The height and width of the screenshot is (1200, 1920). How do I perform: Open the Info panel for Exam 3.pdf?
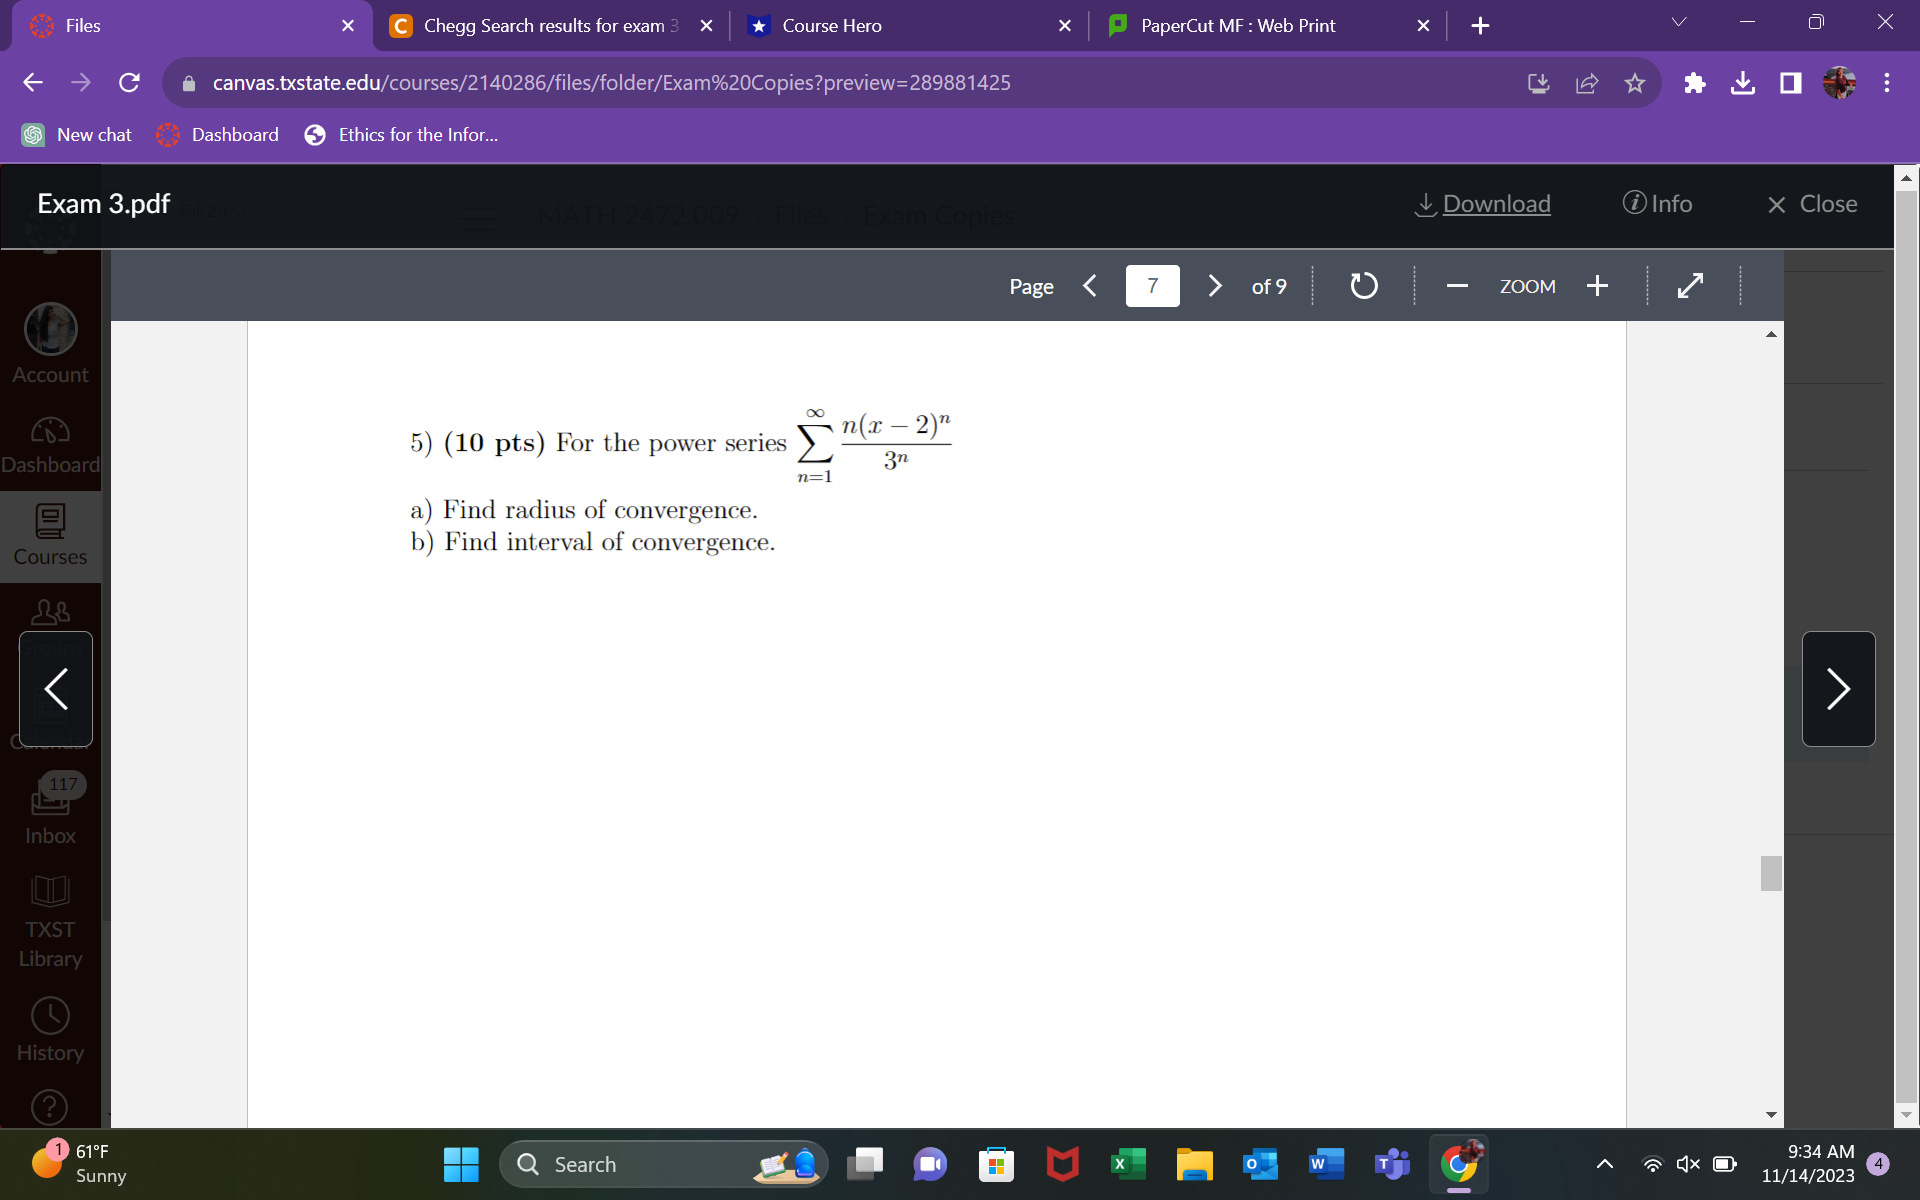pyautogui.click(x=1658, y=203)
